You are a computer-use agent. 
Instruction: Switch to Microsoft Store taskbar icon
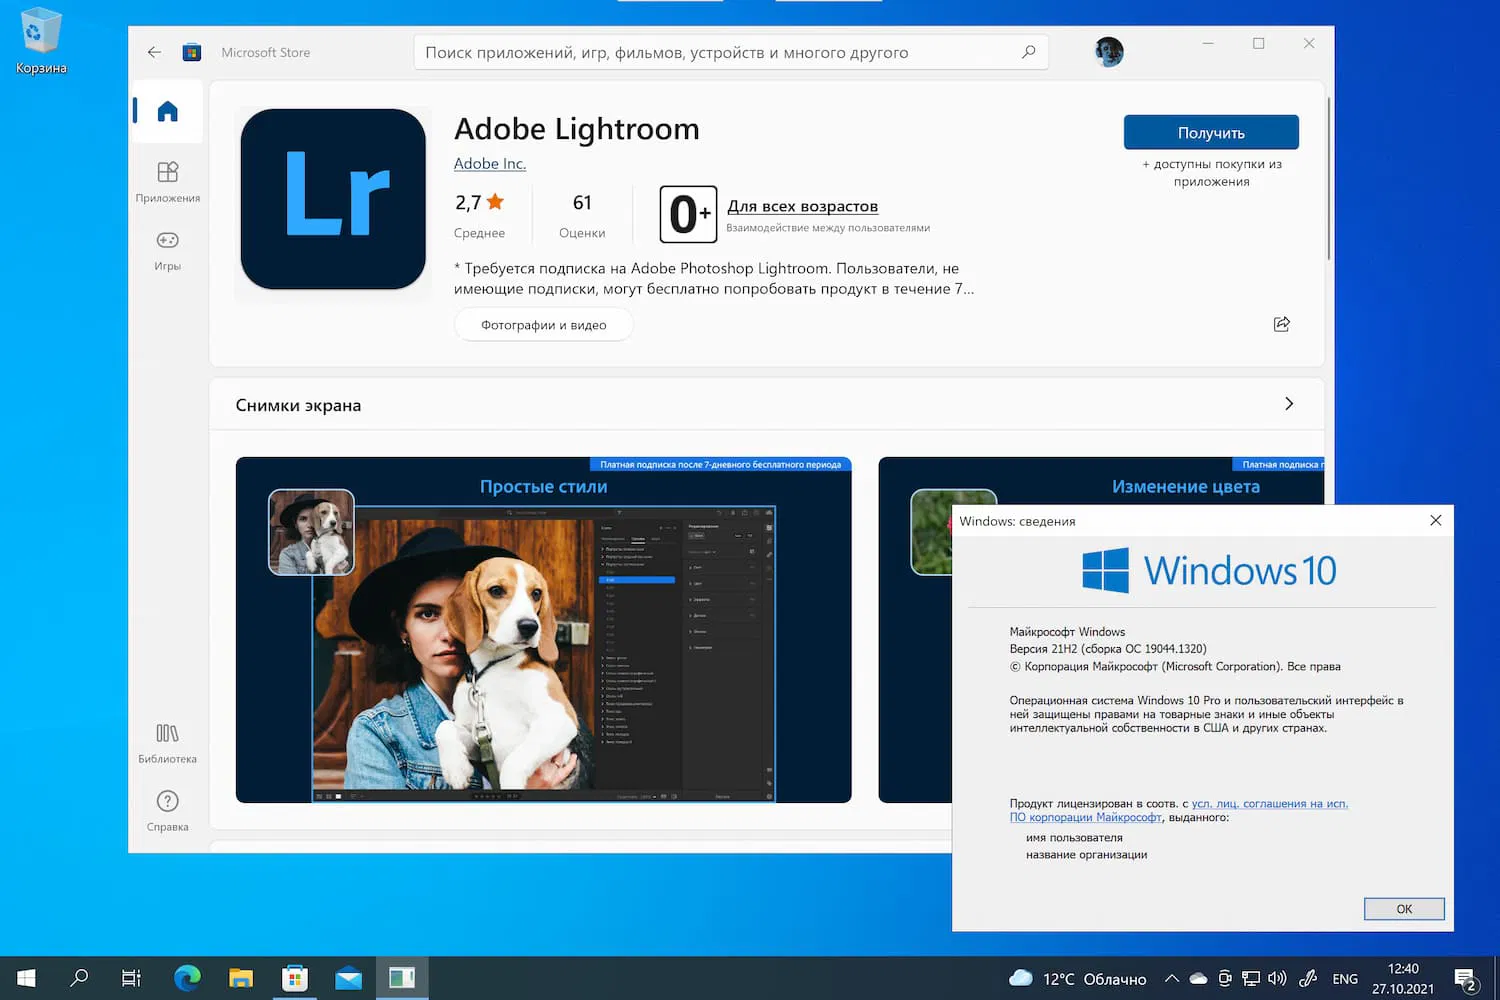tap(295, 978)
